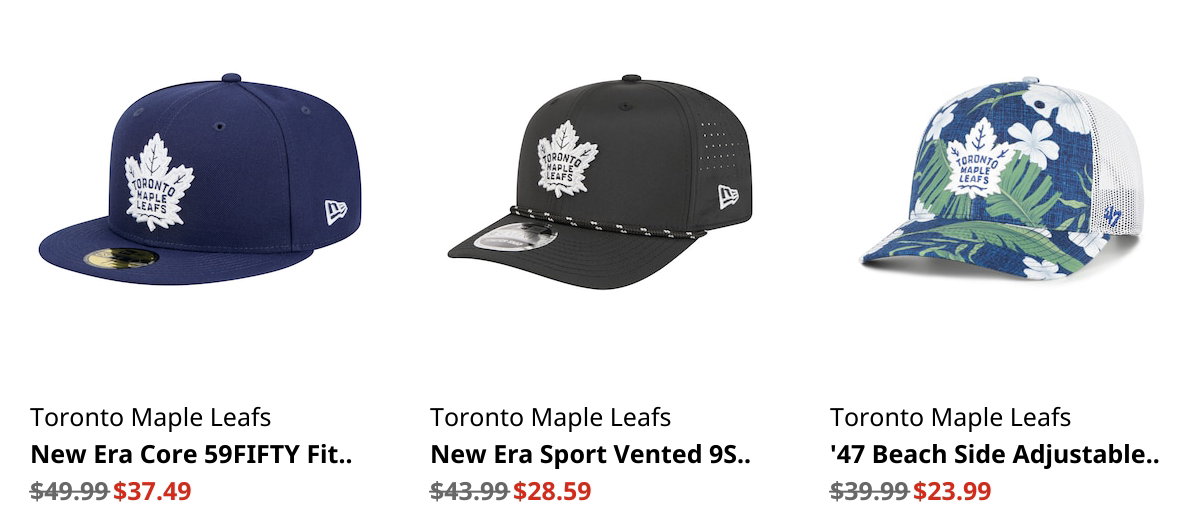
Task: Click the $23.99 sale price
Action: point(952,491)
